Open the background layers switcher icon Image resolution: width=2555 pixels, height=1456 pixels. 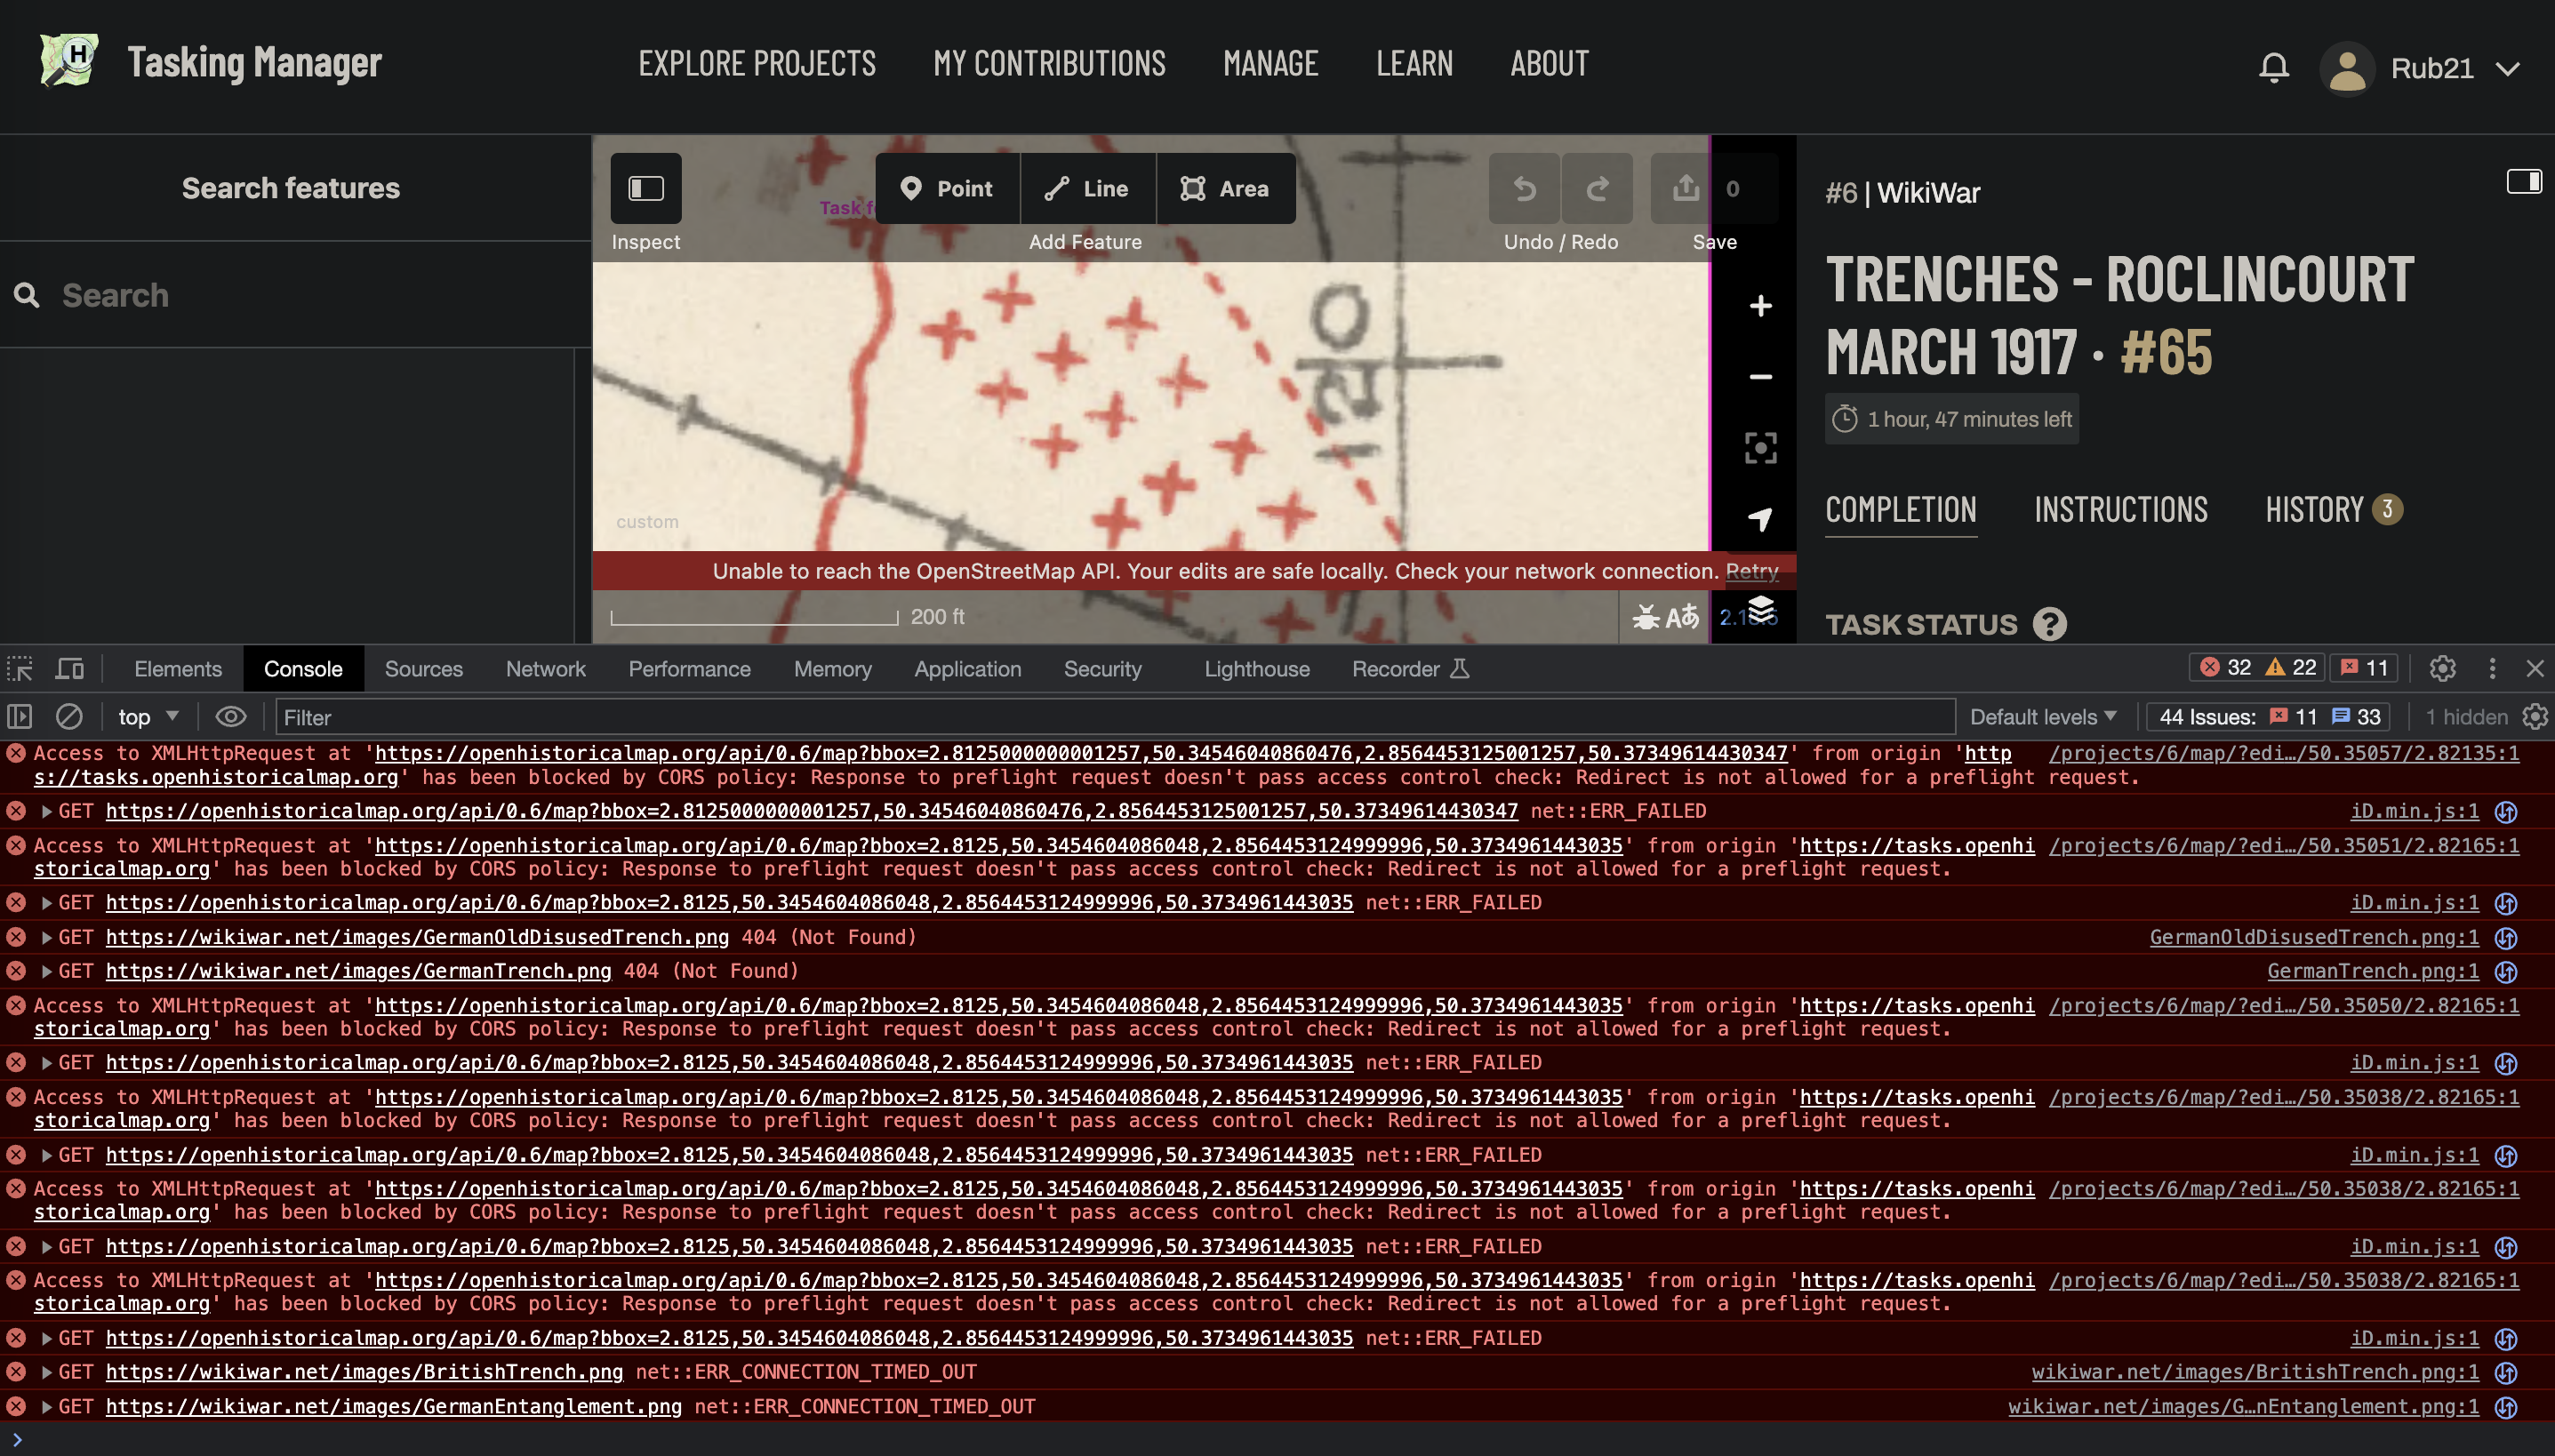pos(1761,607)
